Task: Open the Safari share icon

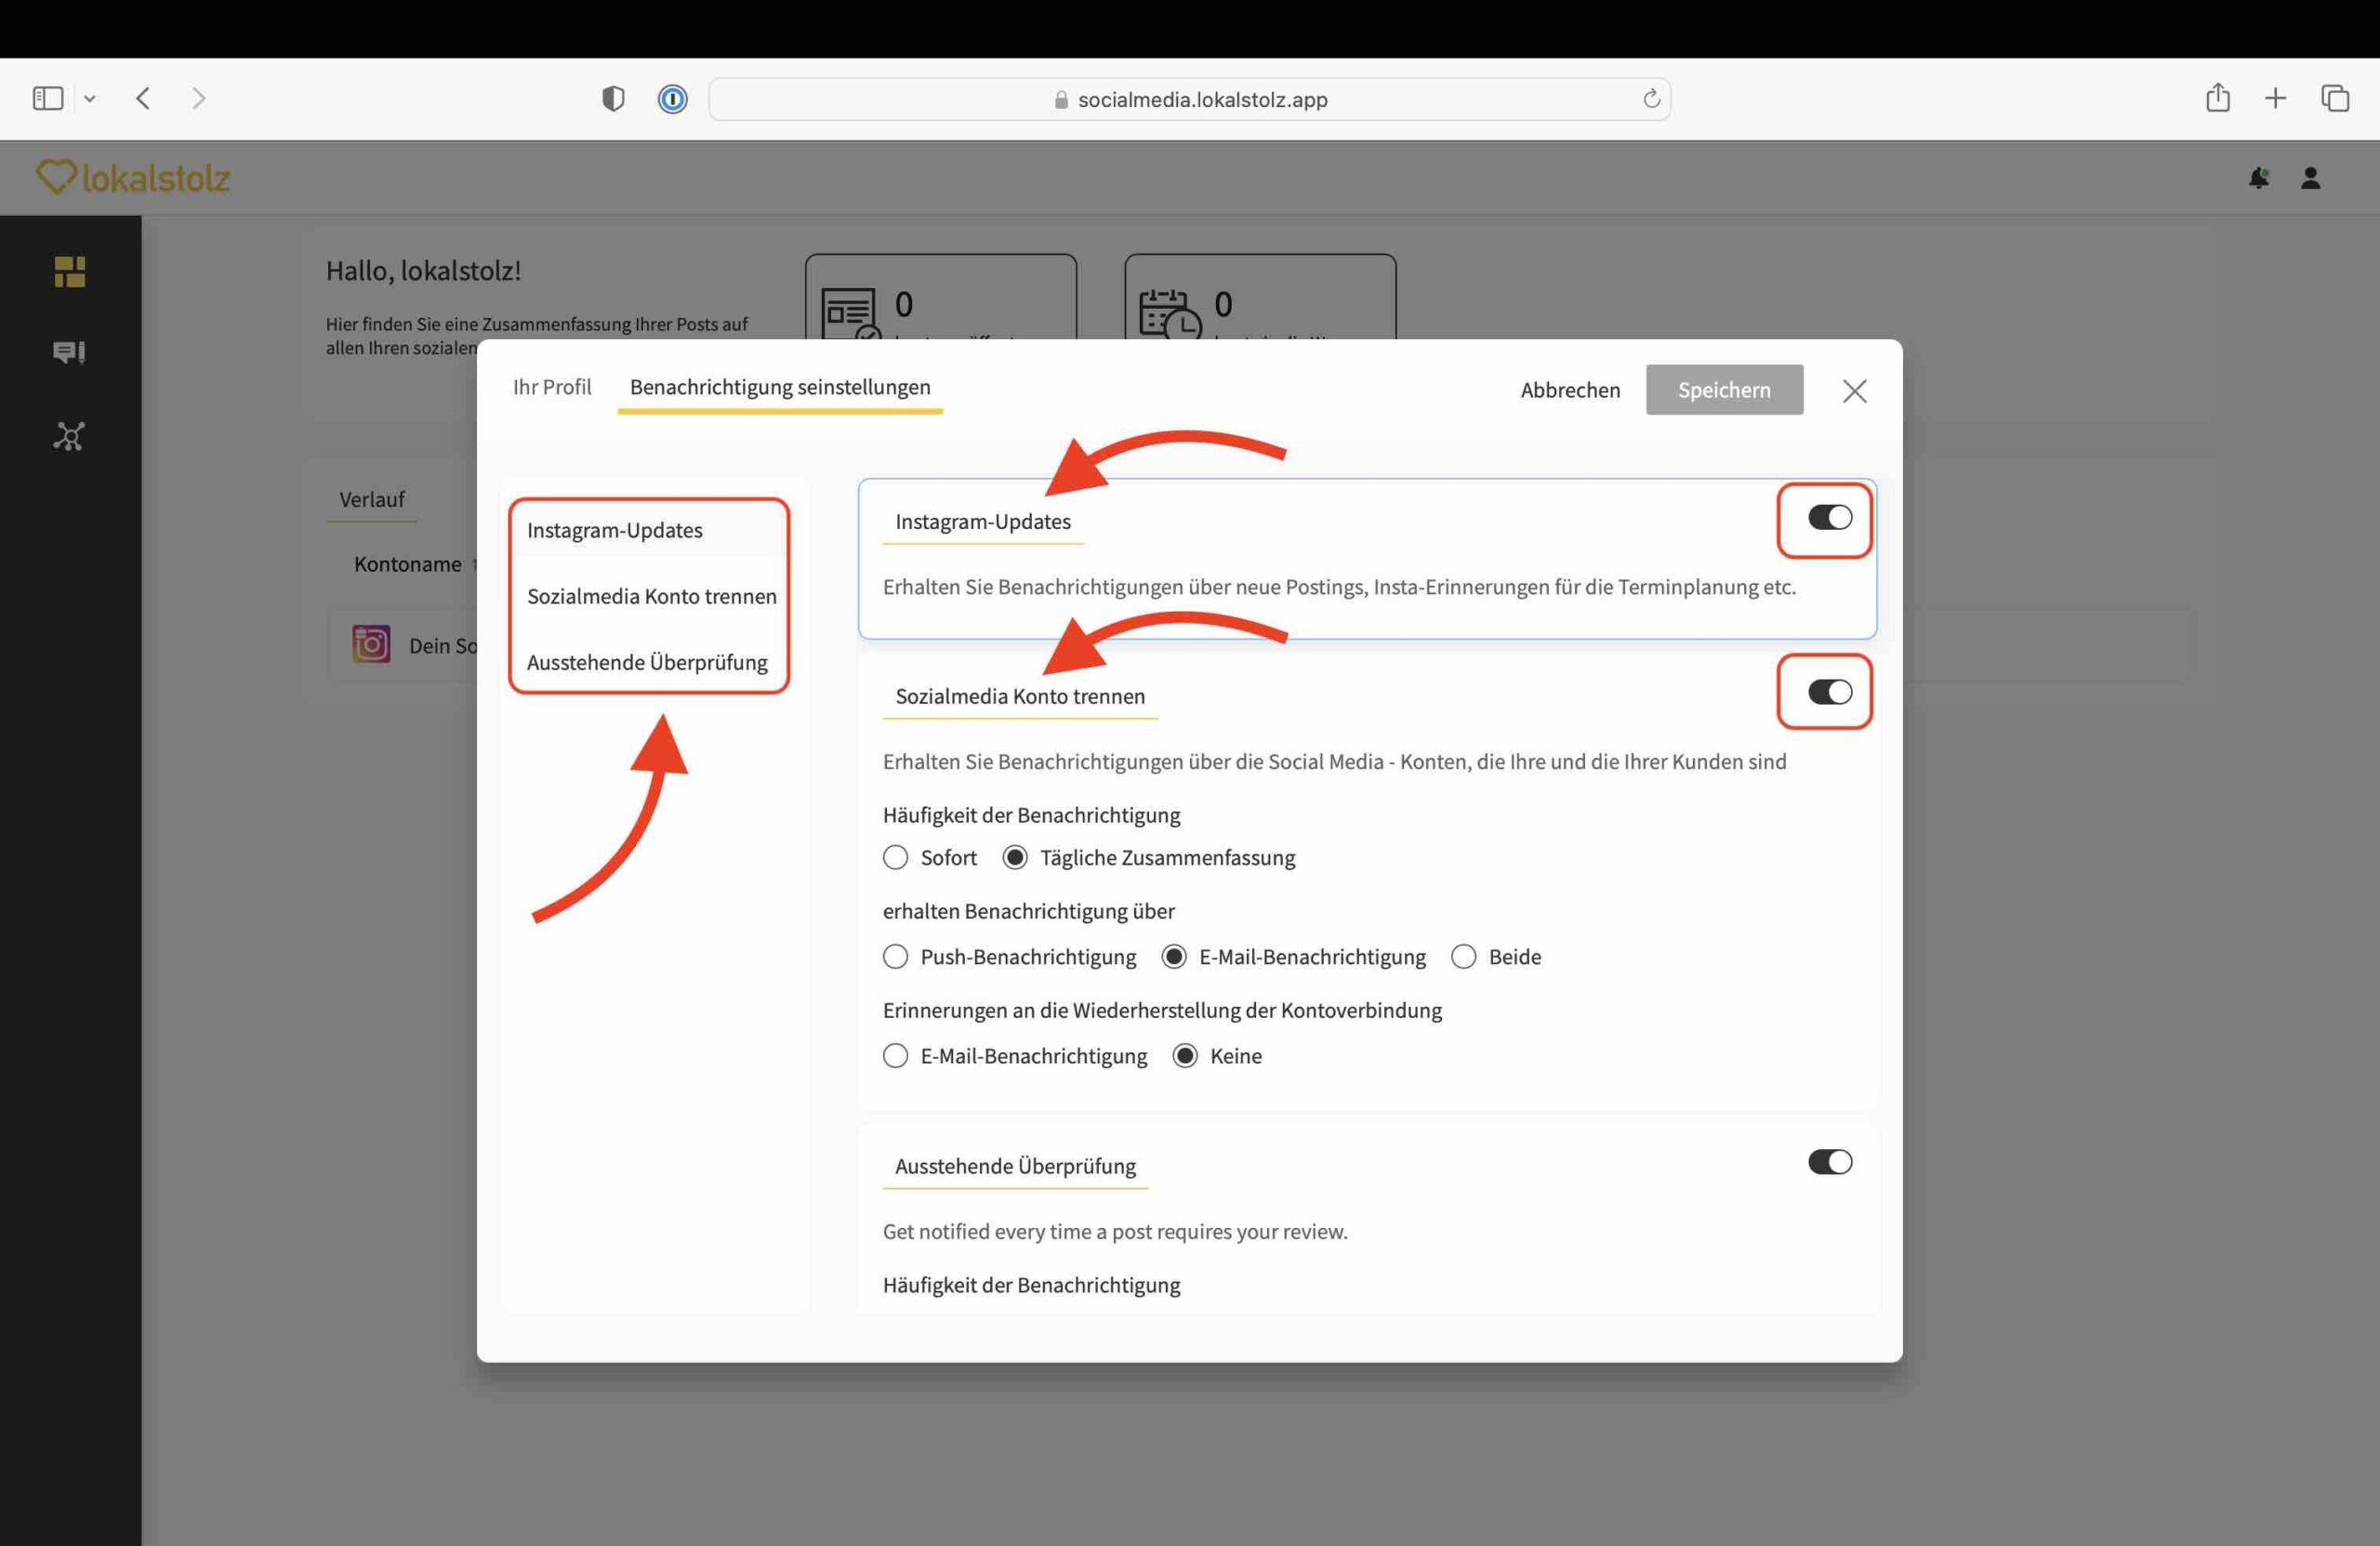Action: [2217, 98]
